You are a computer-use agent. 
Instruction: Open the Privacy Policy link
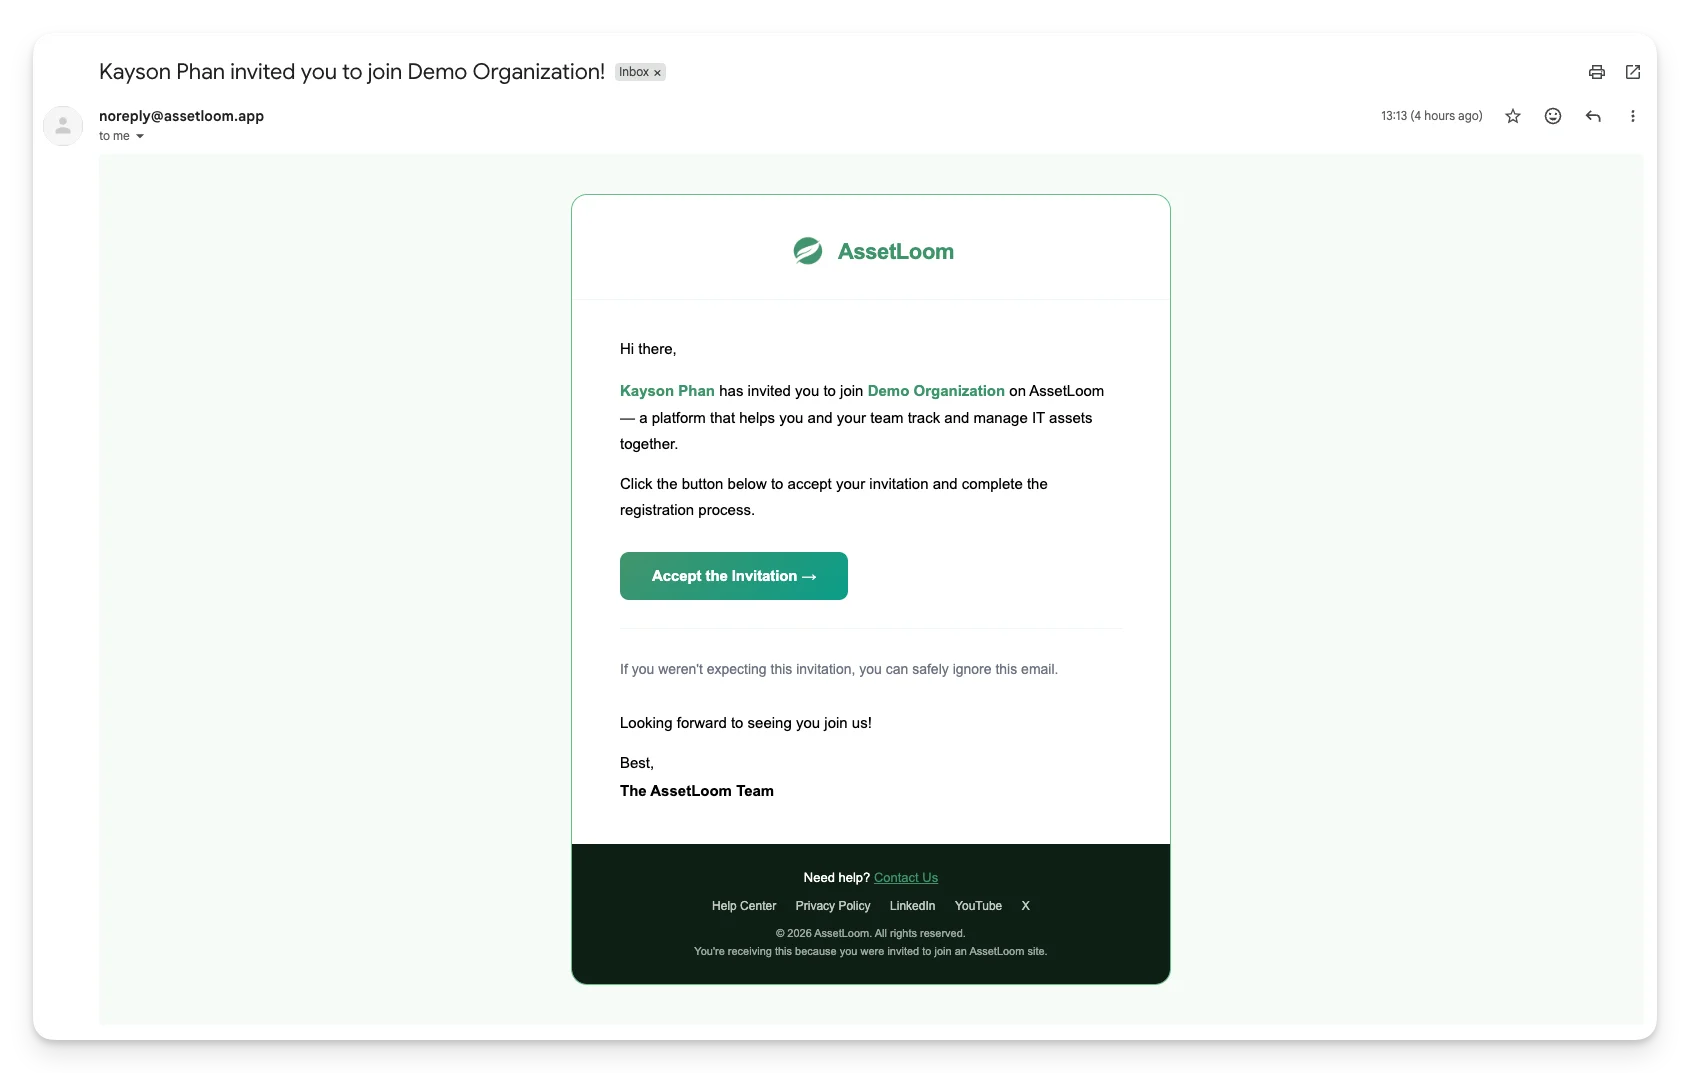tap(833, 906)
